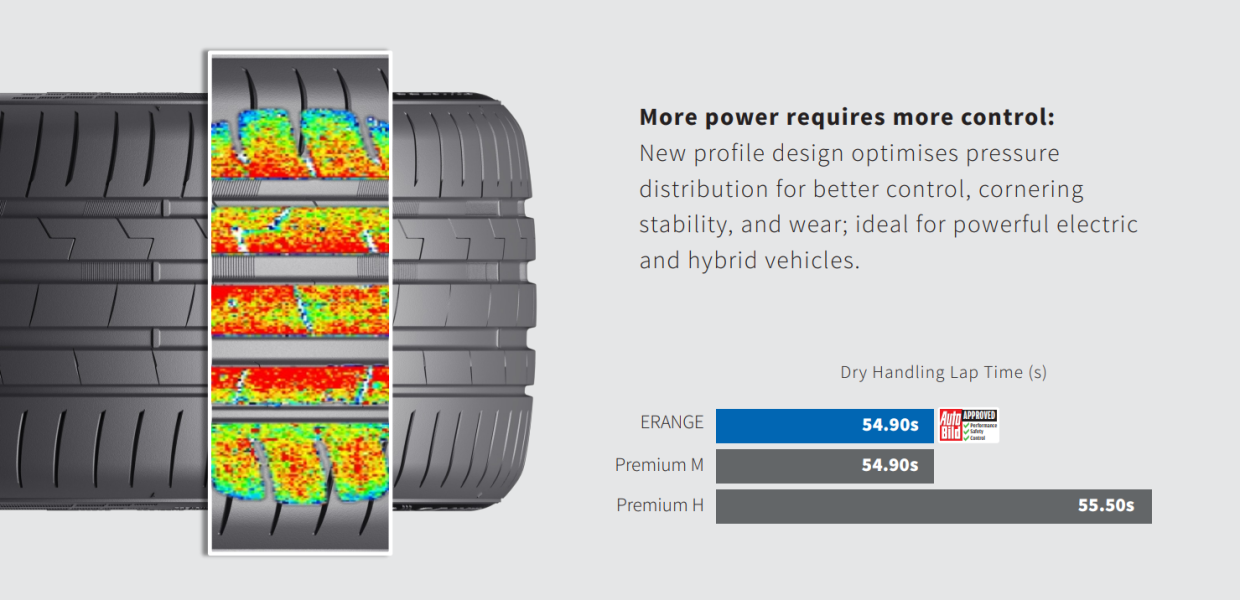Click the bottom pressure map tread band

coord(299,460)
